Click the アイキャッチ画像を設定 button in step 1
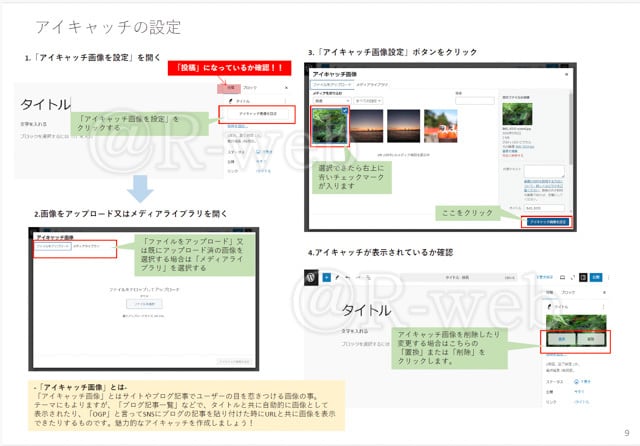 click(x=257, y=114)
